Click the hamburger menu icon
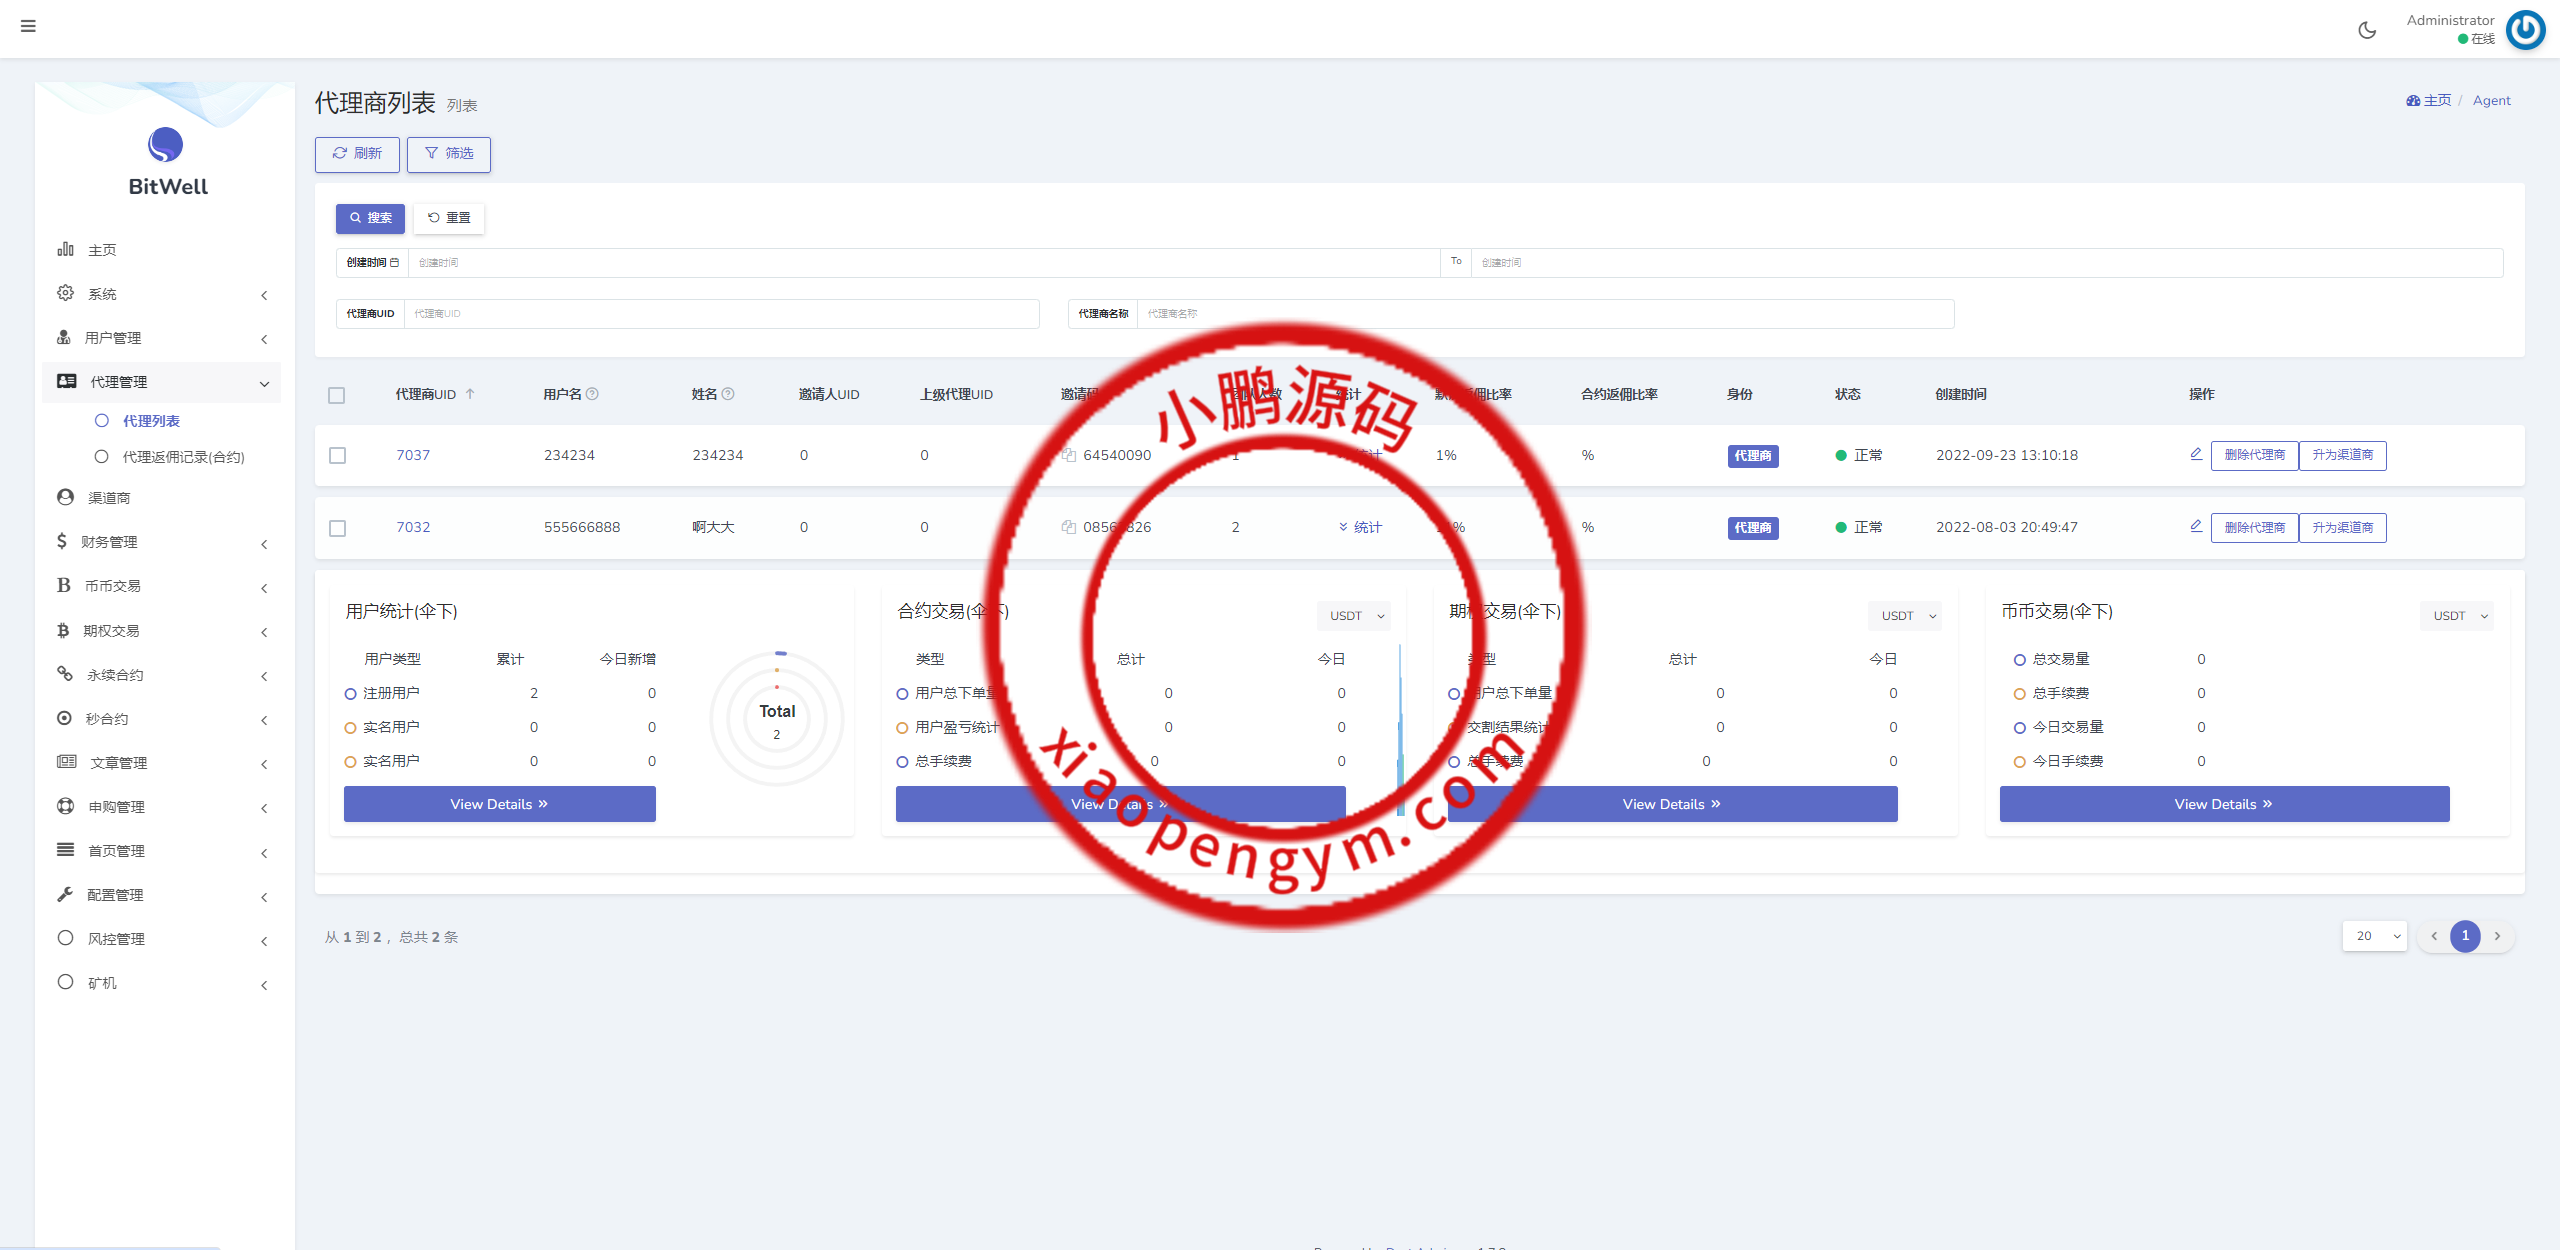The height and width of the screenshot is (1250, 2560). pos(28,26)
